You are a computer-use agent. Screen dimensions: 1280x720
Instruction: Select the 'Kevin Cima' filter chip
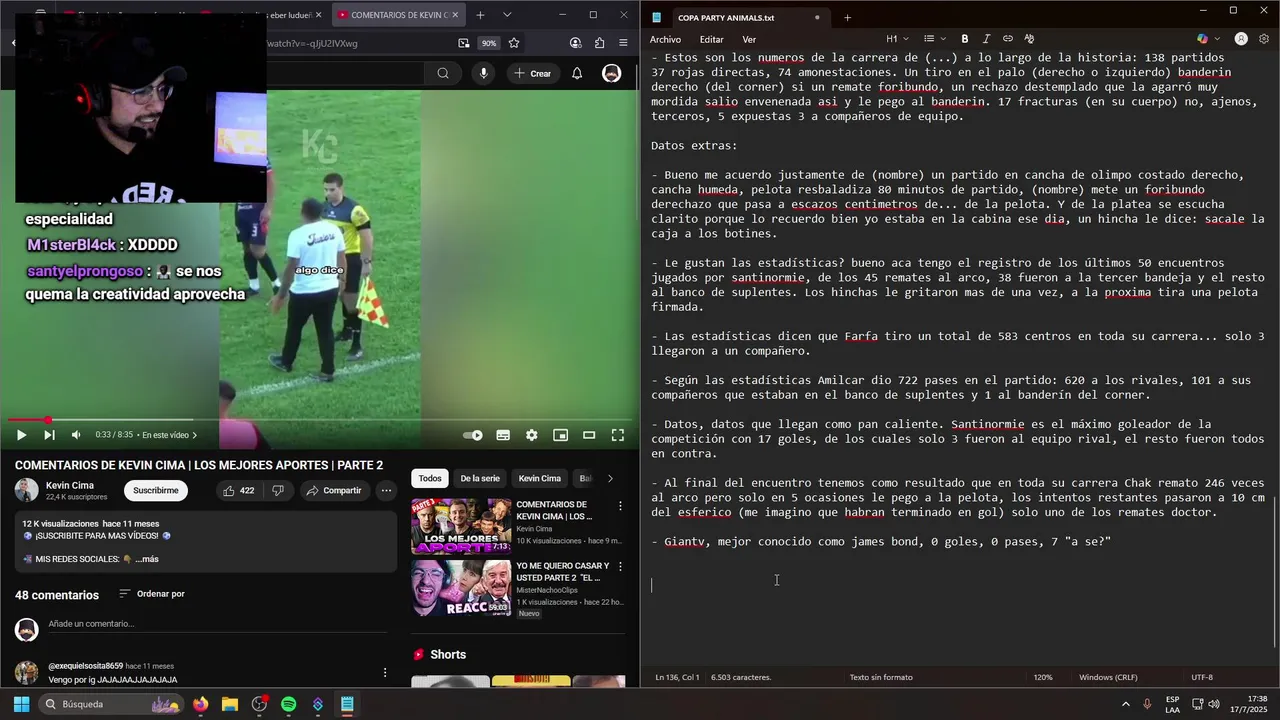click(x=540, y=478)
